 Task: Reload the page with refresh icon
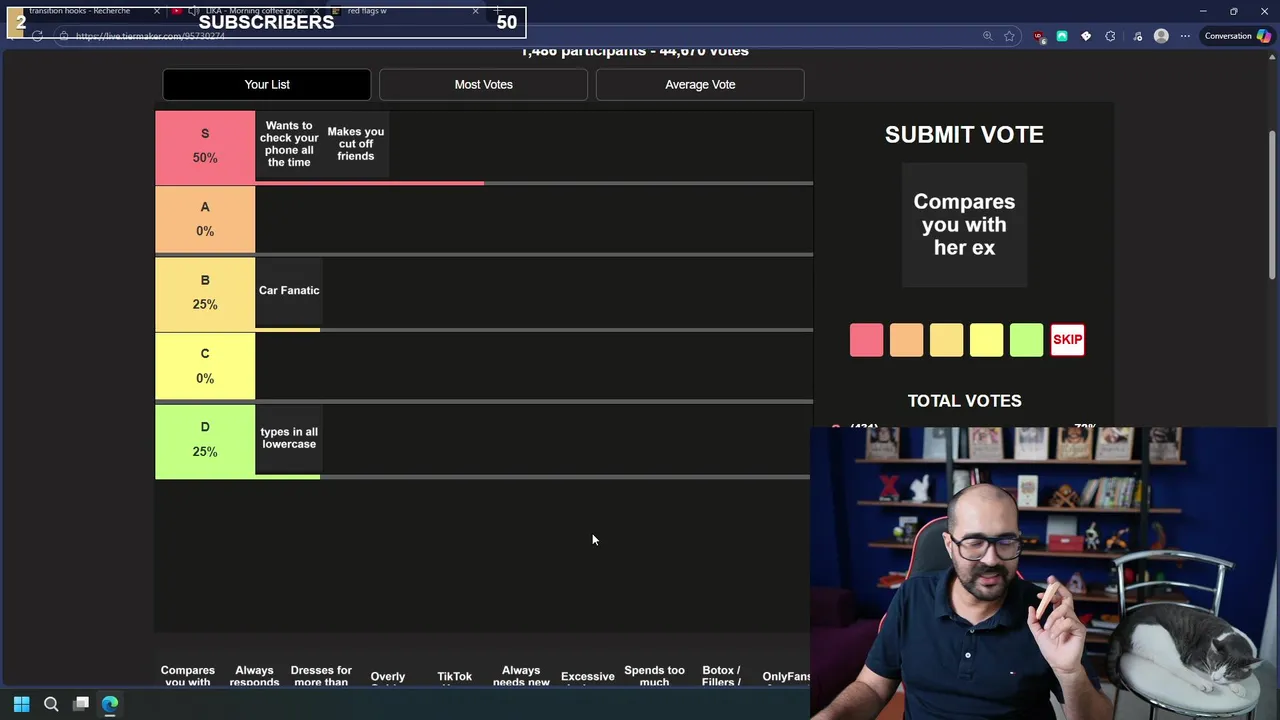point(37,36)
